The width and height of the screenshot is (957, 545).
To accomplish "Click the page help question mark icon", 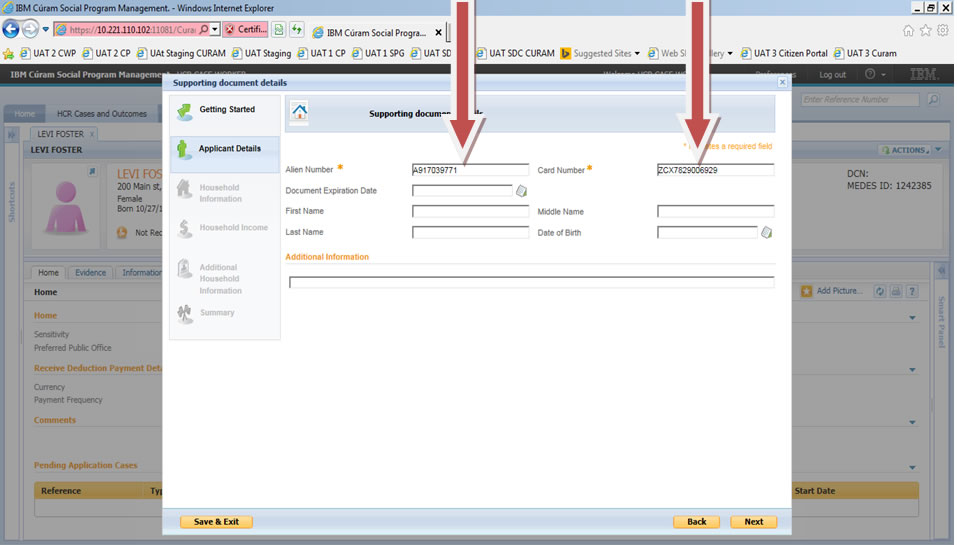I will [x=912, y=292].
